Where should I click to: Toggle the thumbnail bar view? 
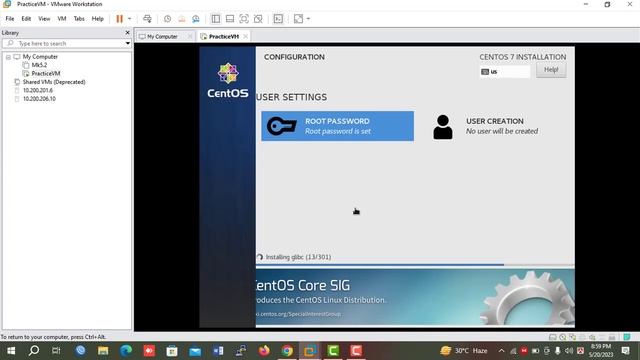tap(230, 19)
